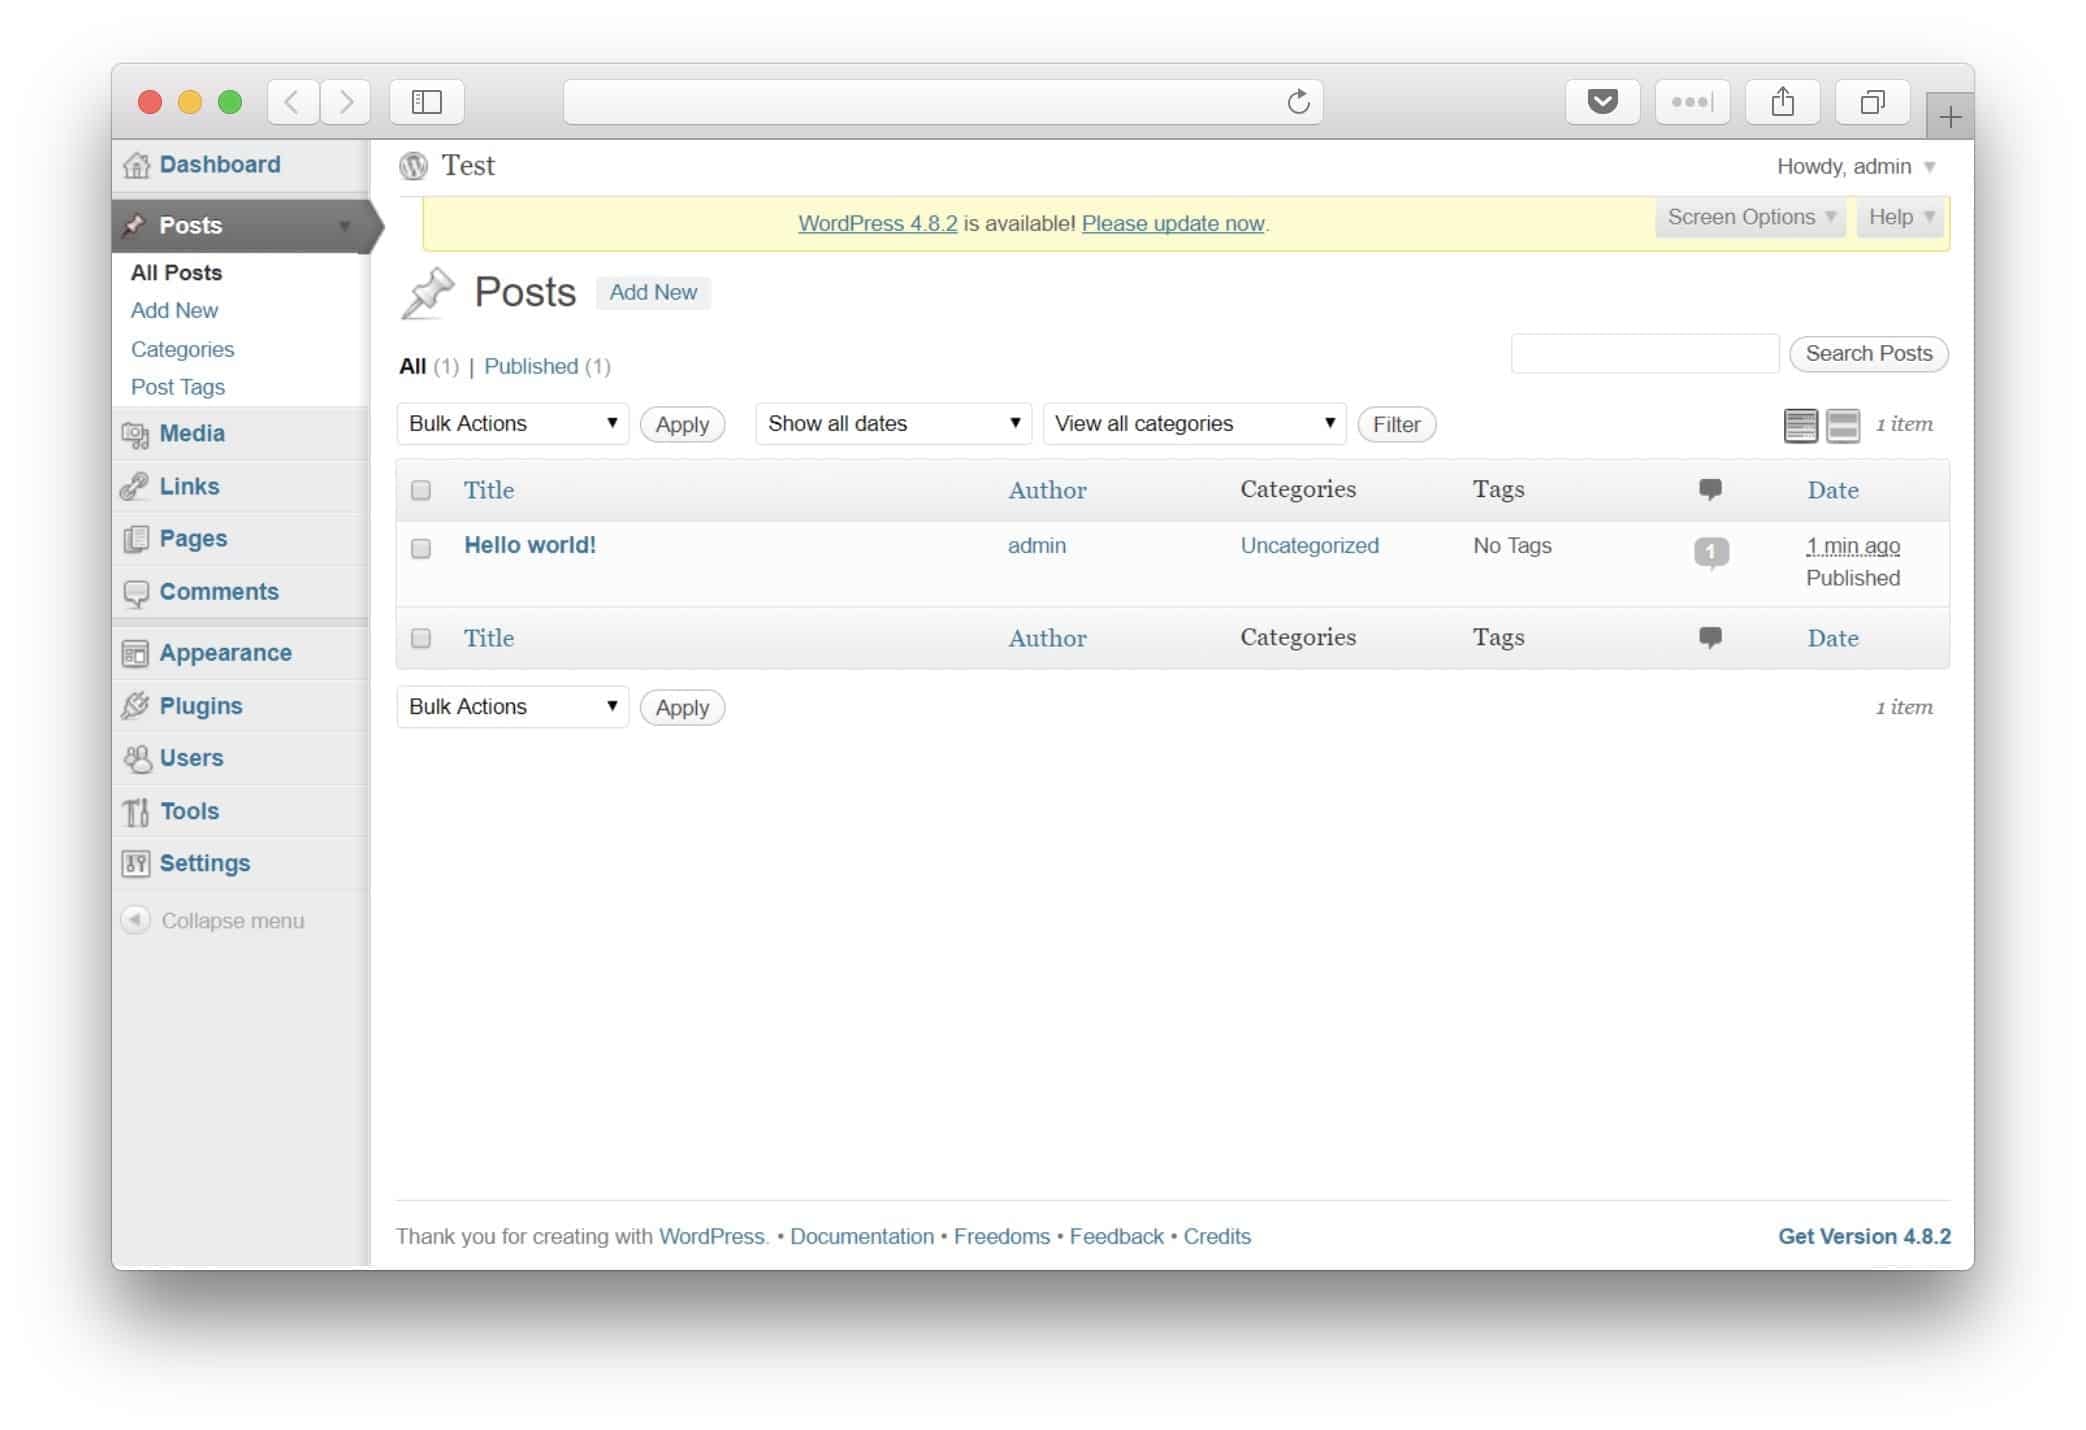Reload the page using the refresh icon
2086x1430 pixels.
tap(1297, 102)
